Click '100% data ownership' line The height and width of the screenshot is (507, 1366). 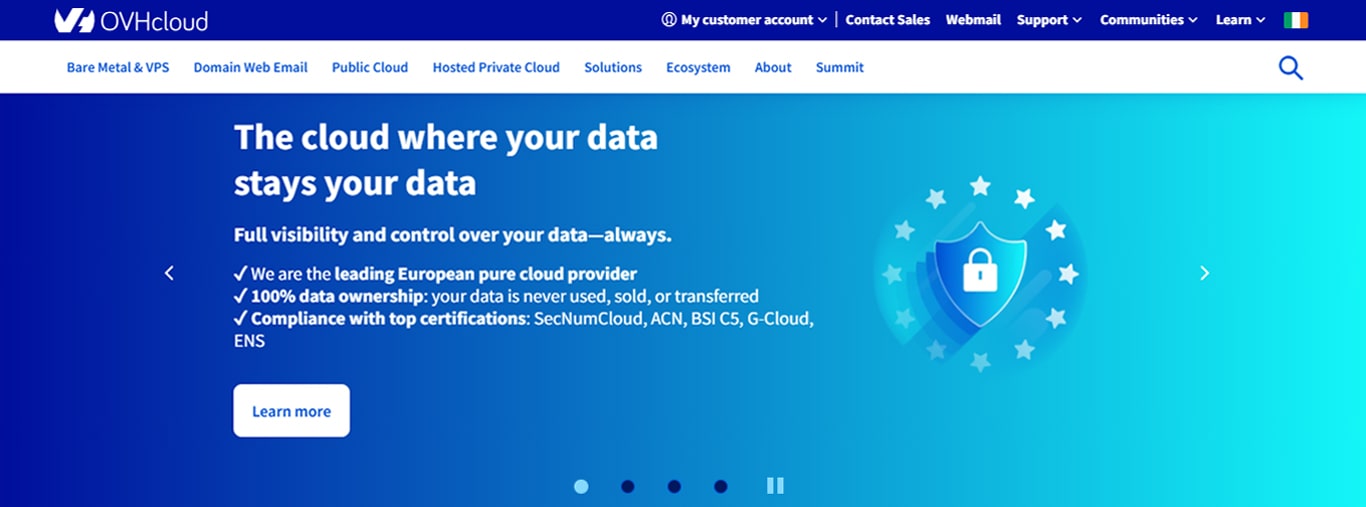(x=496, y=296)
